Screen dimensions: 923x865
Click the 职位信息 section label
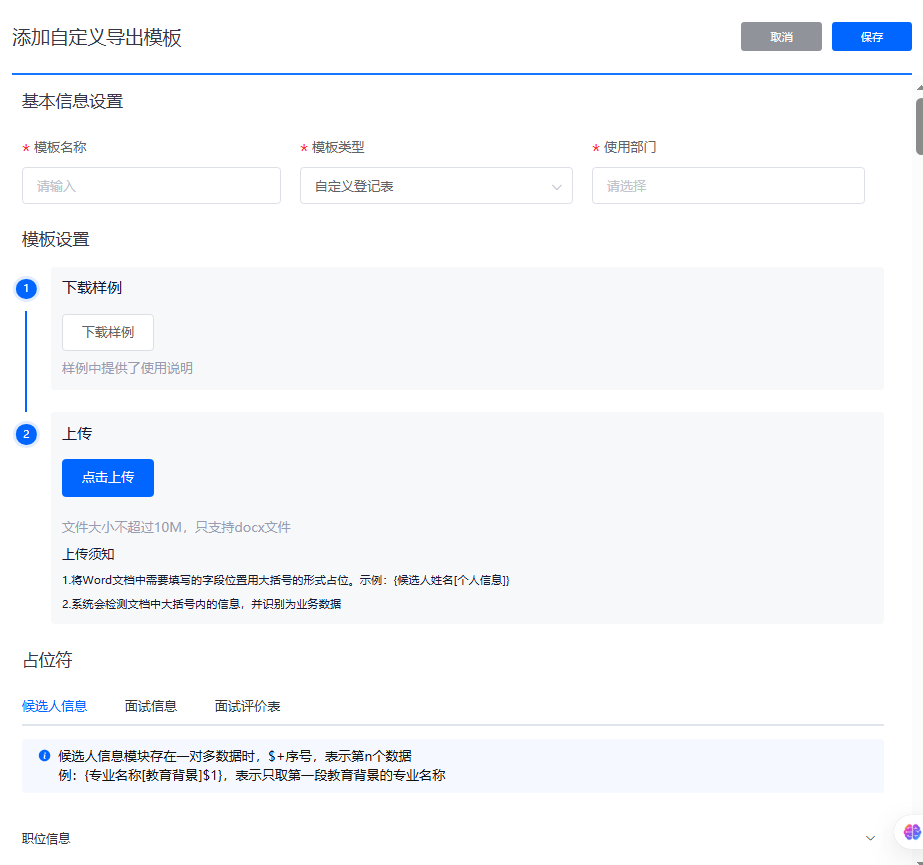46,838
